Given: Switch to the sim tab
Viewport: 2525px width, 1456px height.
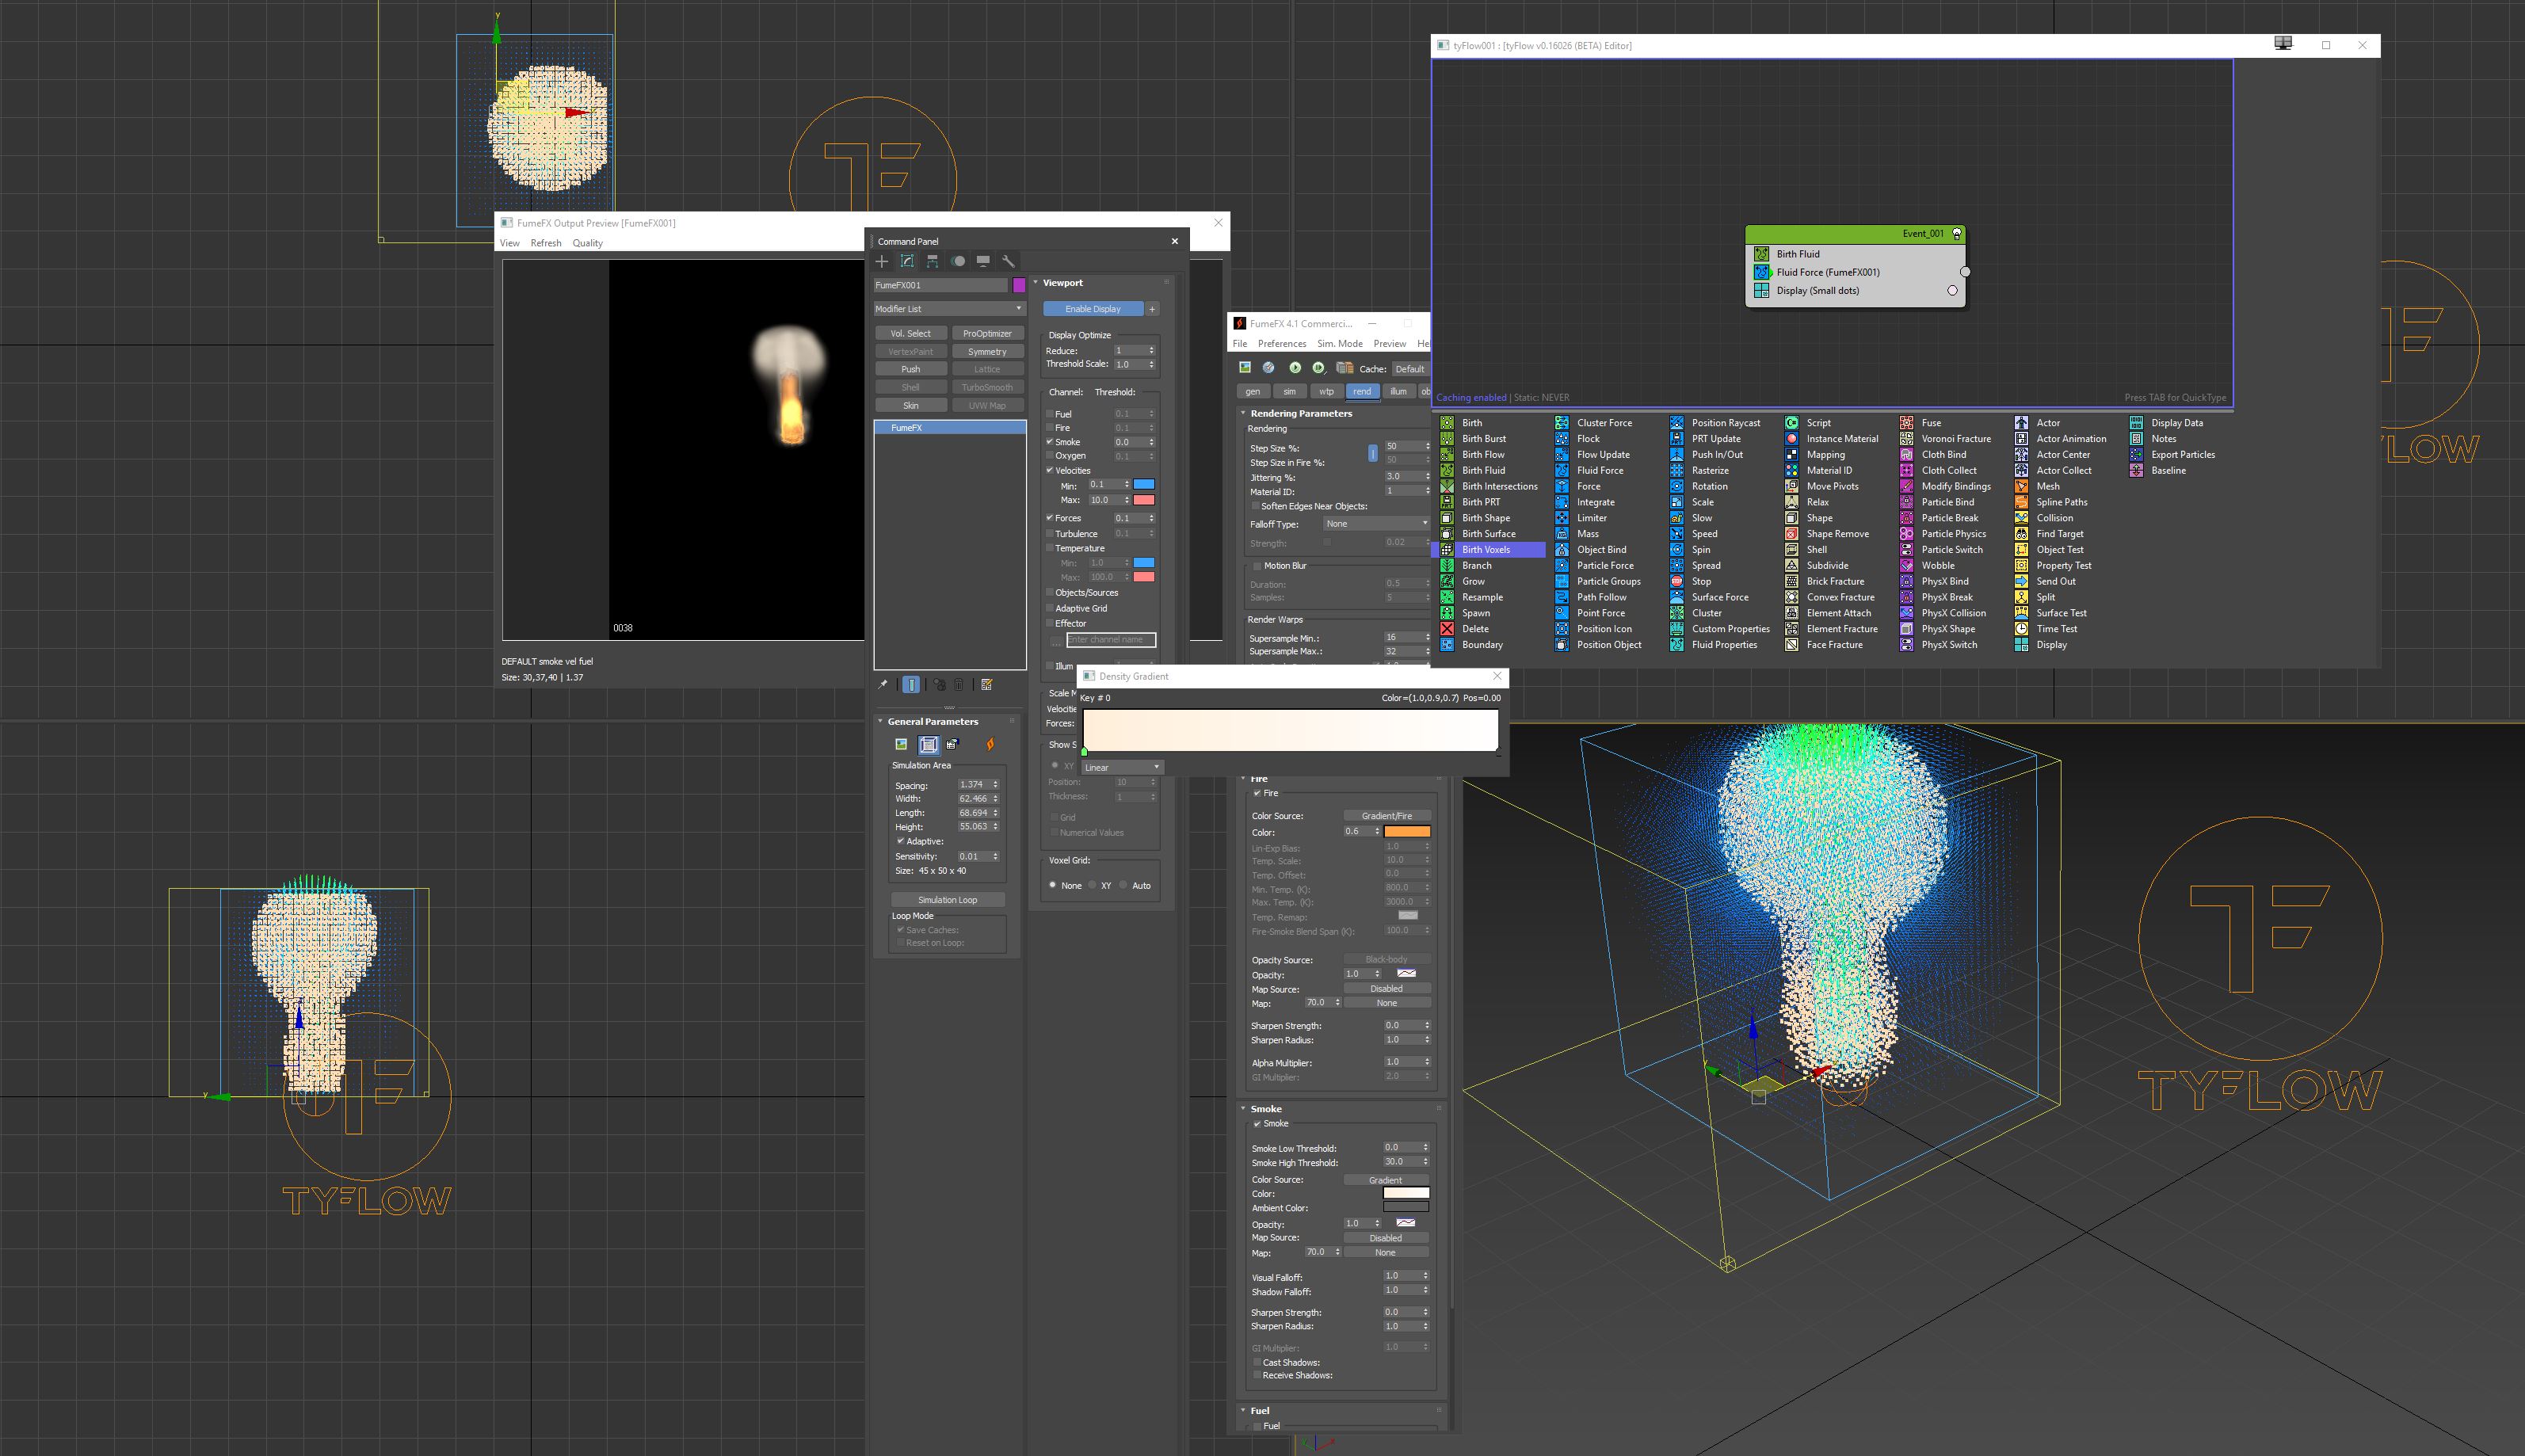Looking at the screenshot, I should [x=1289, y=391].
